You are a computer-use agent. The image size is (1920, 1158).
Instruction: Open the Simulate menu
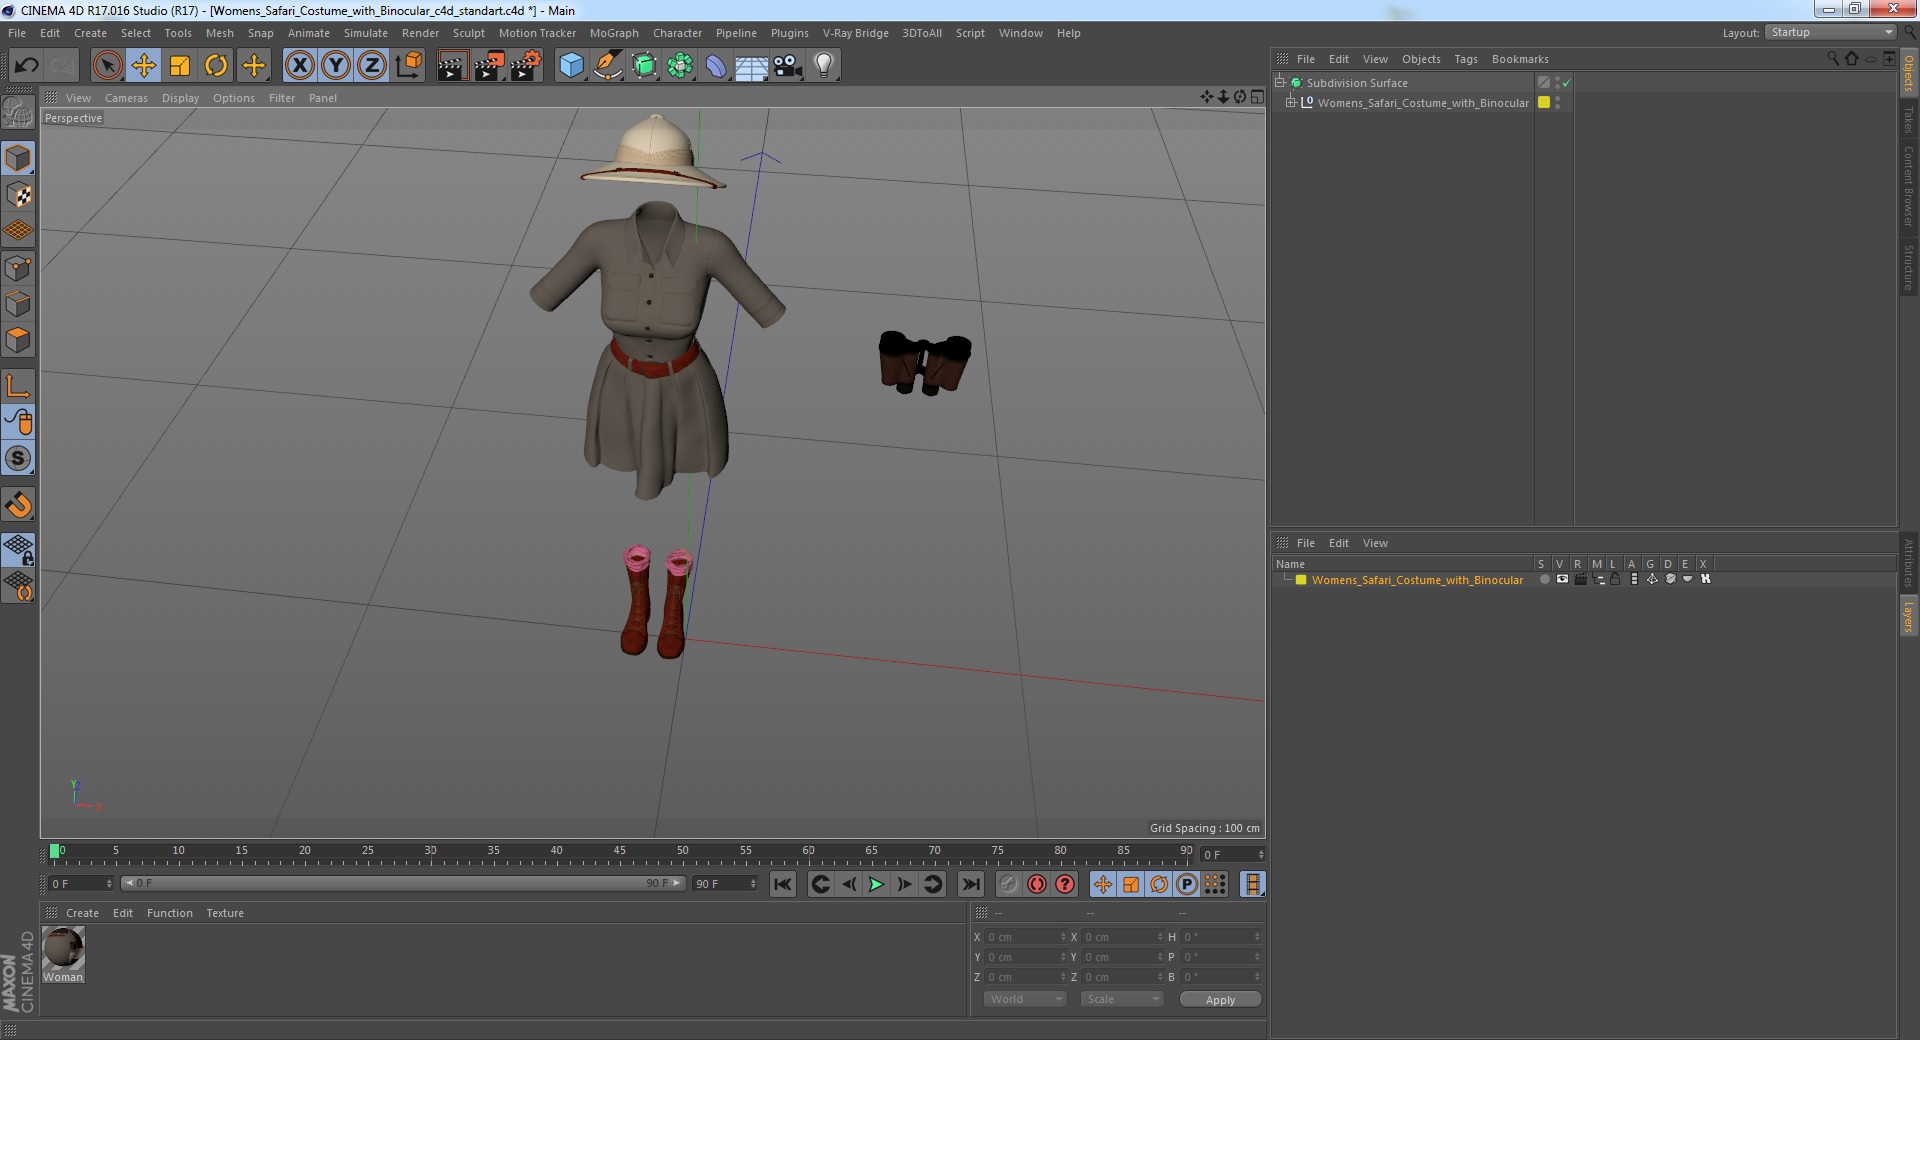click(366, 33)
